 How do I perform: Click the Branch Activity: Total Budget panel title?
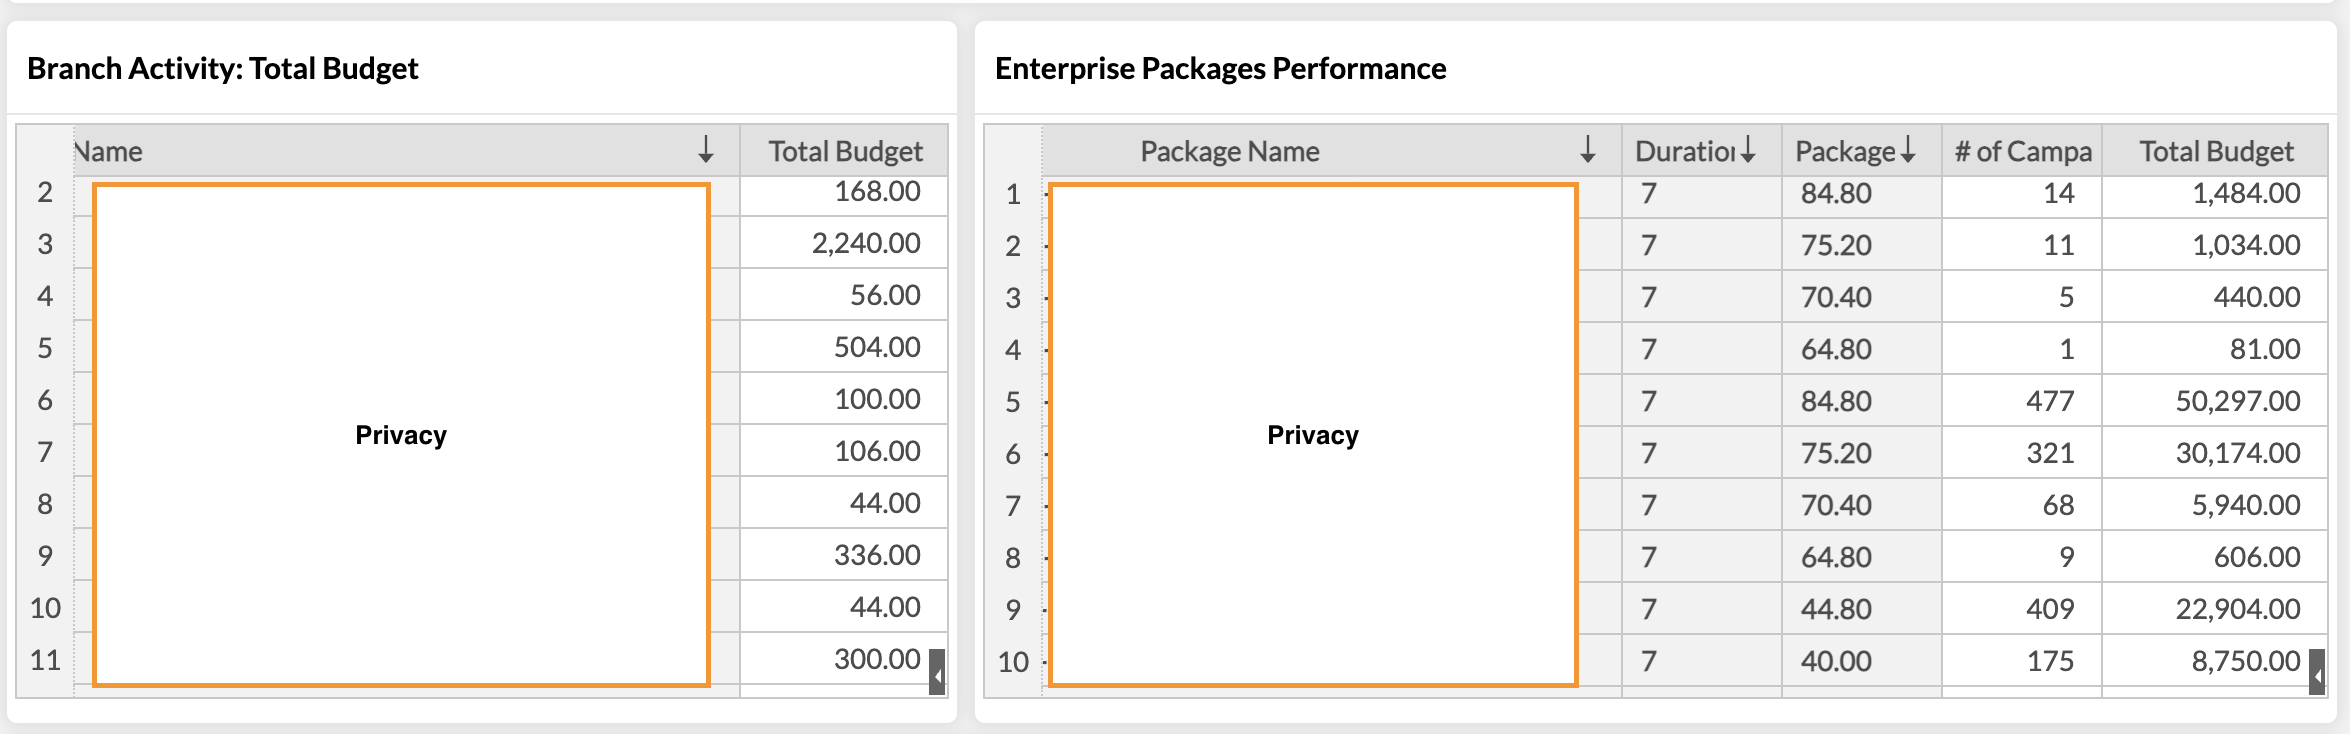(x=222, y=68)
